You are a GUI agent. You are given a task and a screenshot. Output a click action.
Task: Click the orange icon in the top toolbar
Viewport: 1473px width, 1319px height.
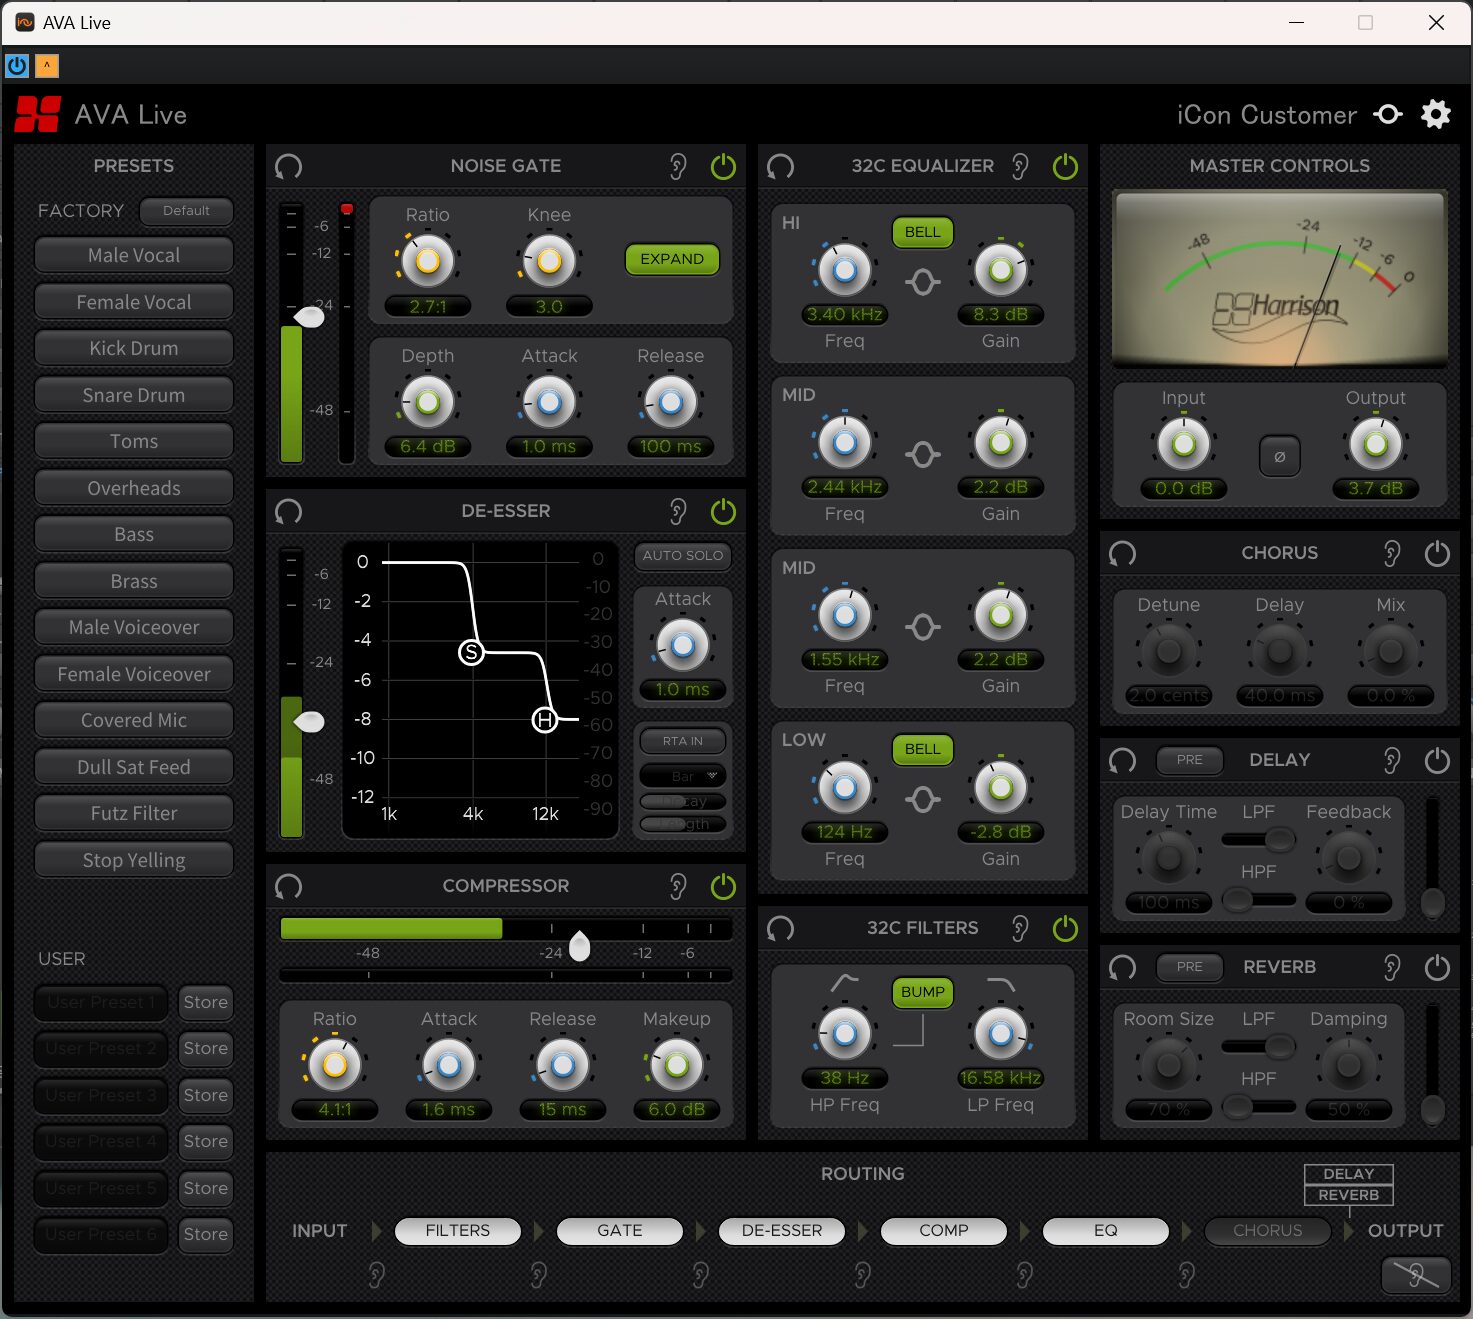click(47, 66)
